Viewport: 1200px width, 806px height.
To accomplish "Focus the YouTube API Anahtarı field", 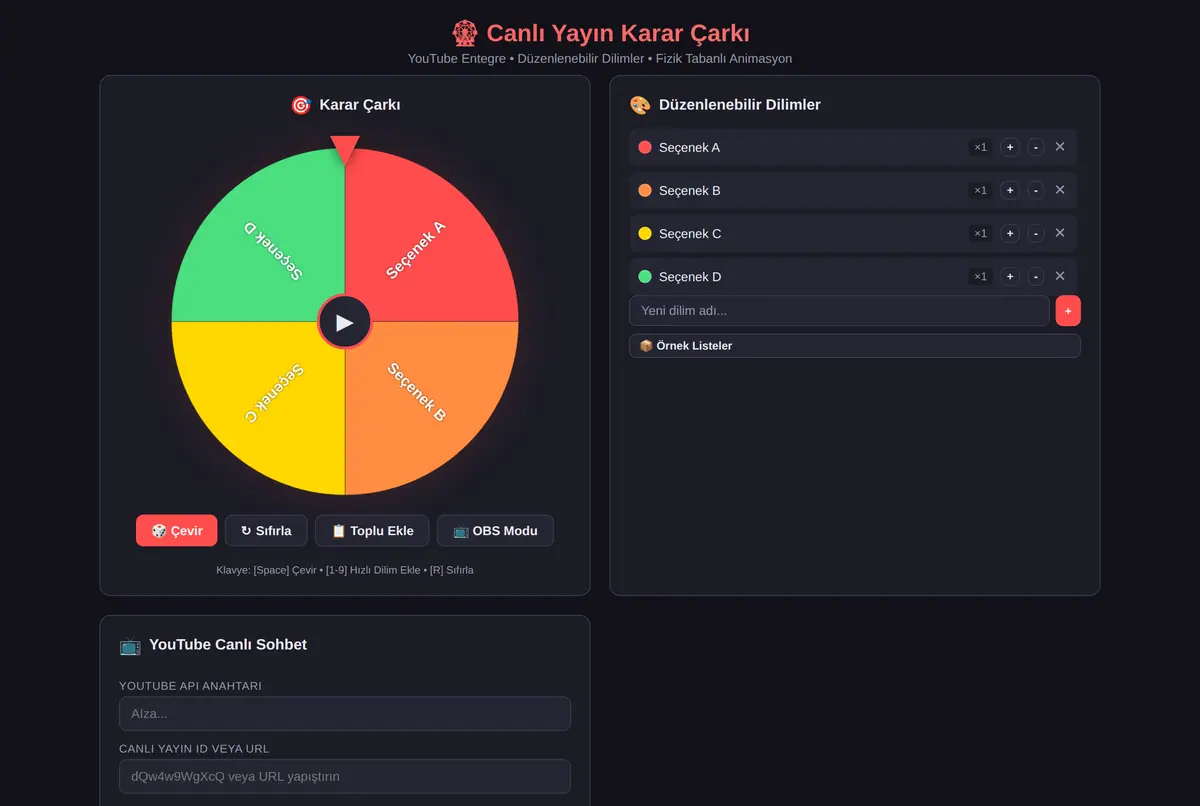I will pyautogui.click(x=345, y=714).
